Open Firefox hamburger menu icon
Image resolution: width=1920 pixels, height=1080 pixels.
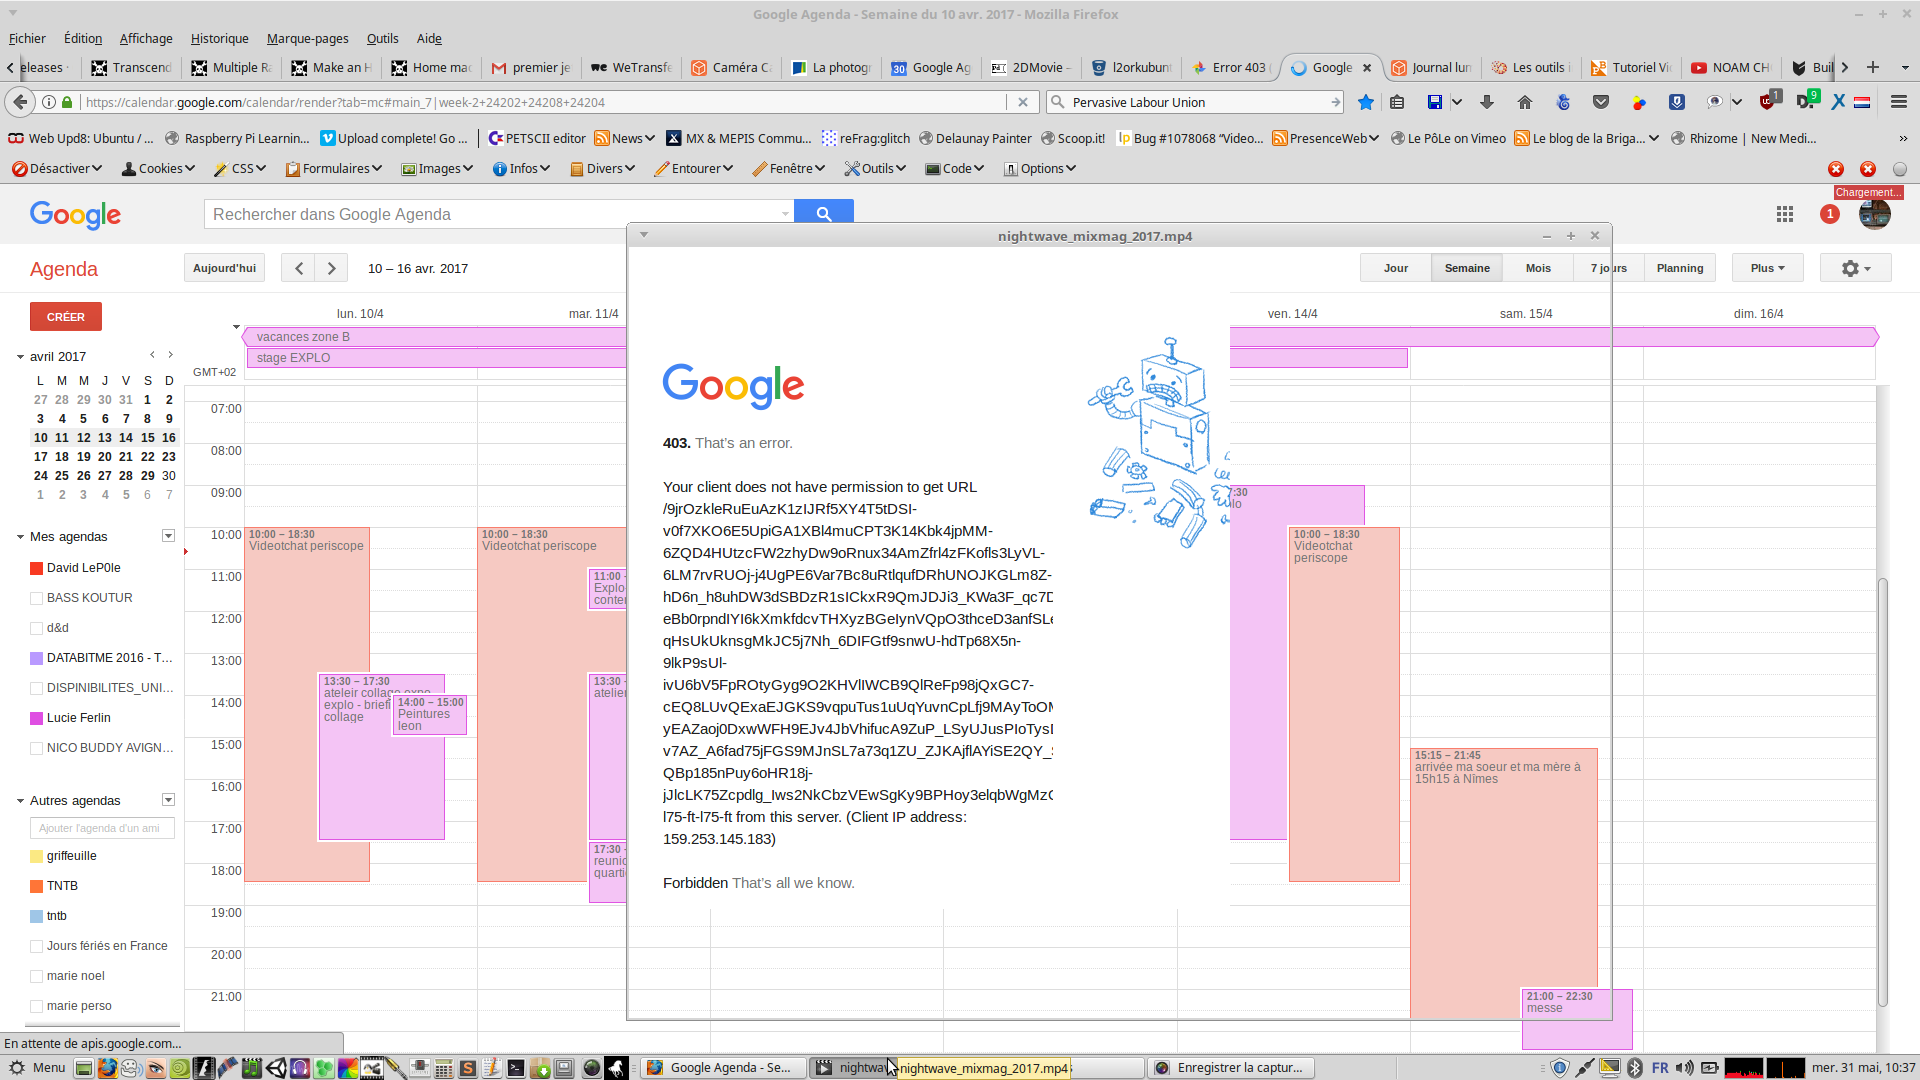coord(1899,102)
